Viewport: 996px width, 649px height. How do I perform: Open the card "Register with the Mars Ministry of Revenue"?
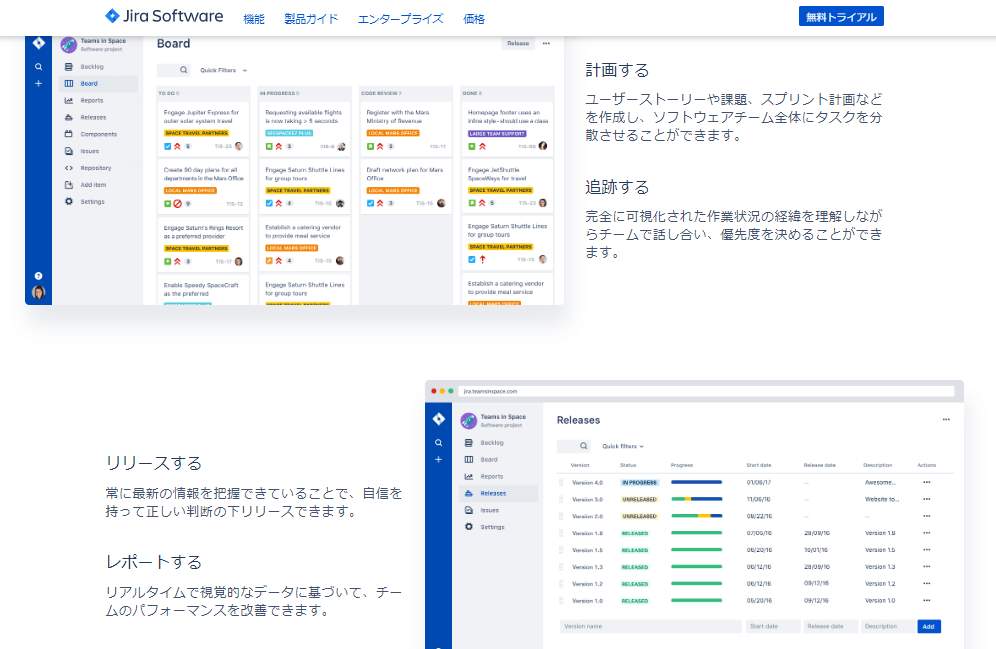click(406, 129)
